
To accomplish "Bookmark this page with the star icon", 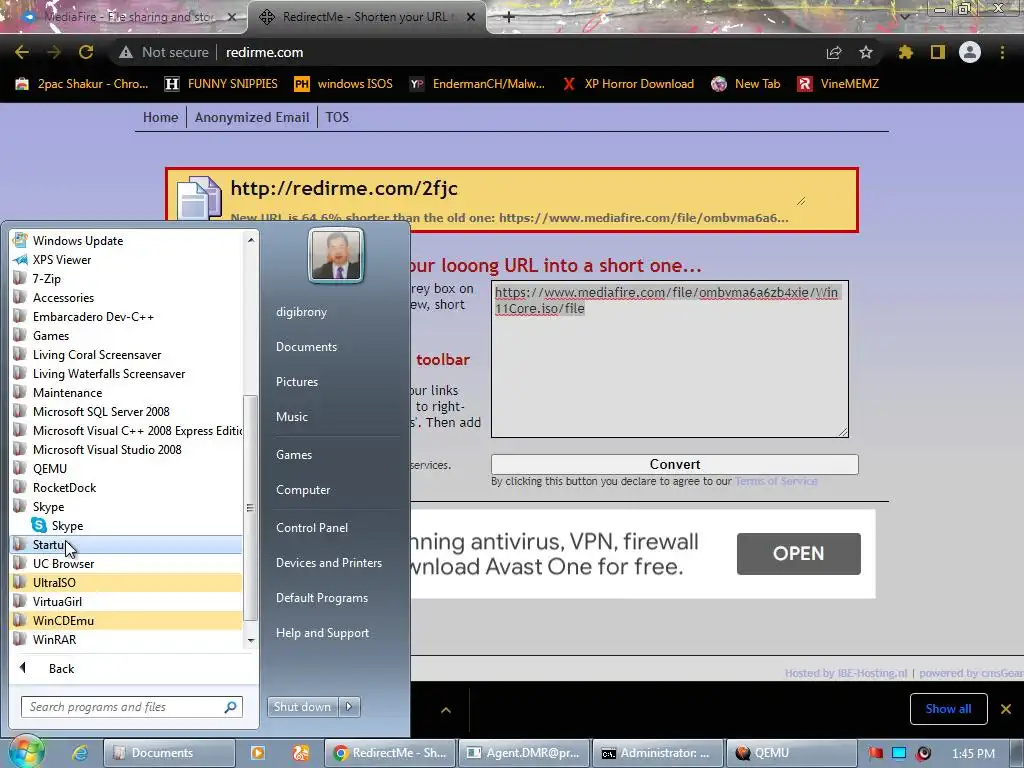I will click(866, 52).
